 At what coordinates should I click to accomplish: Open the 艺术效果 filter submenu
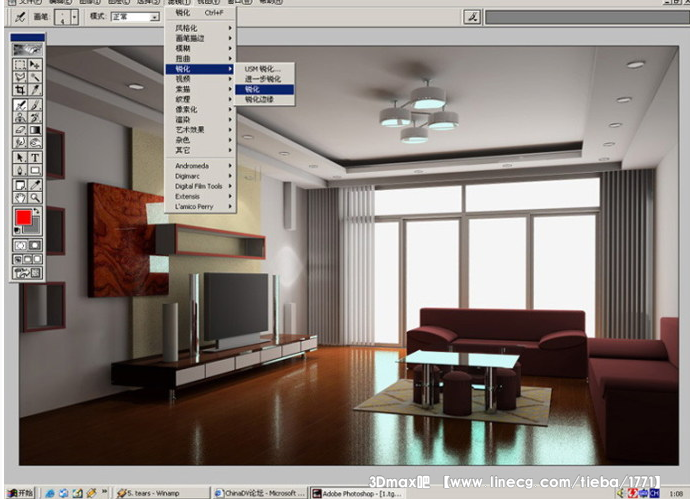[x=200, y=129]
